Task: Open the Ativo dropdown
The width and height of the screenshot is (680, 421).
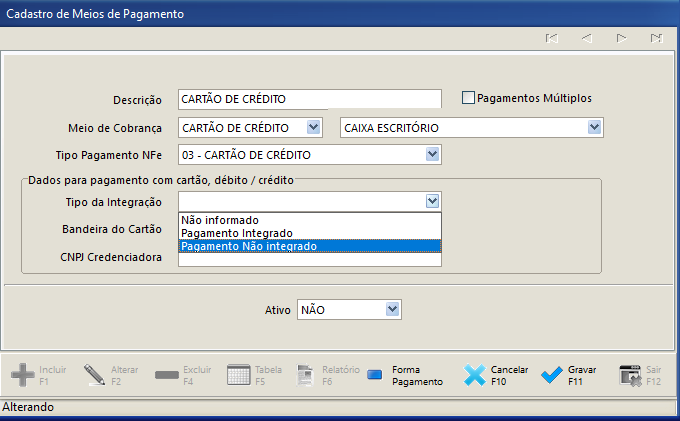Action: (392, 309)
